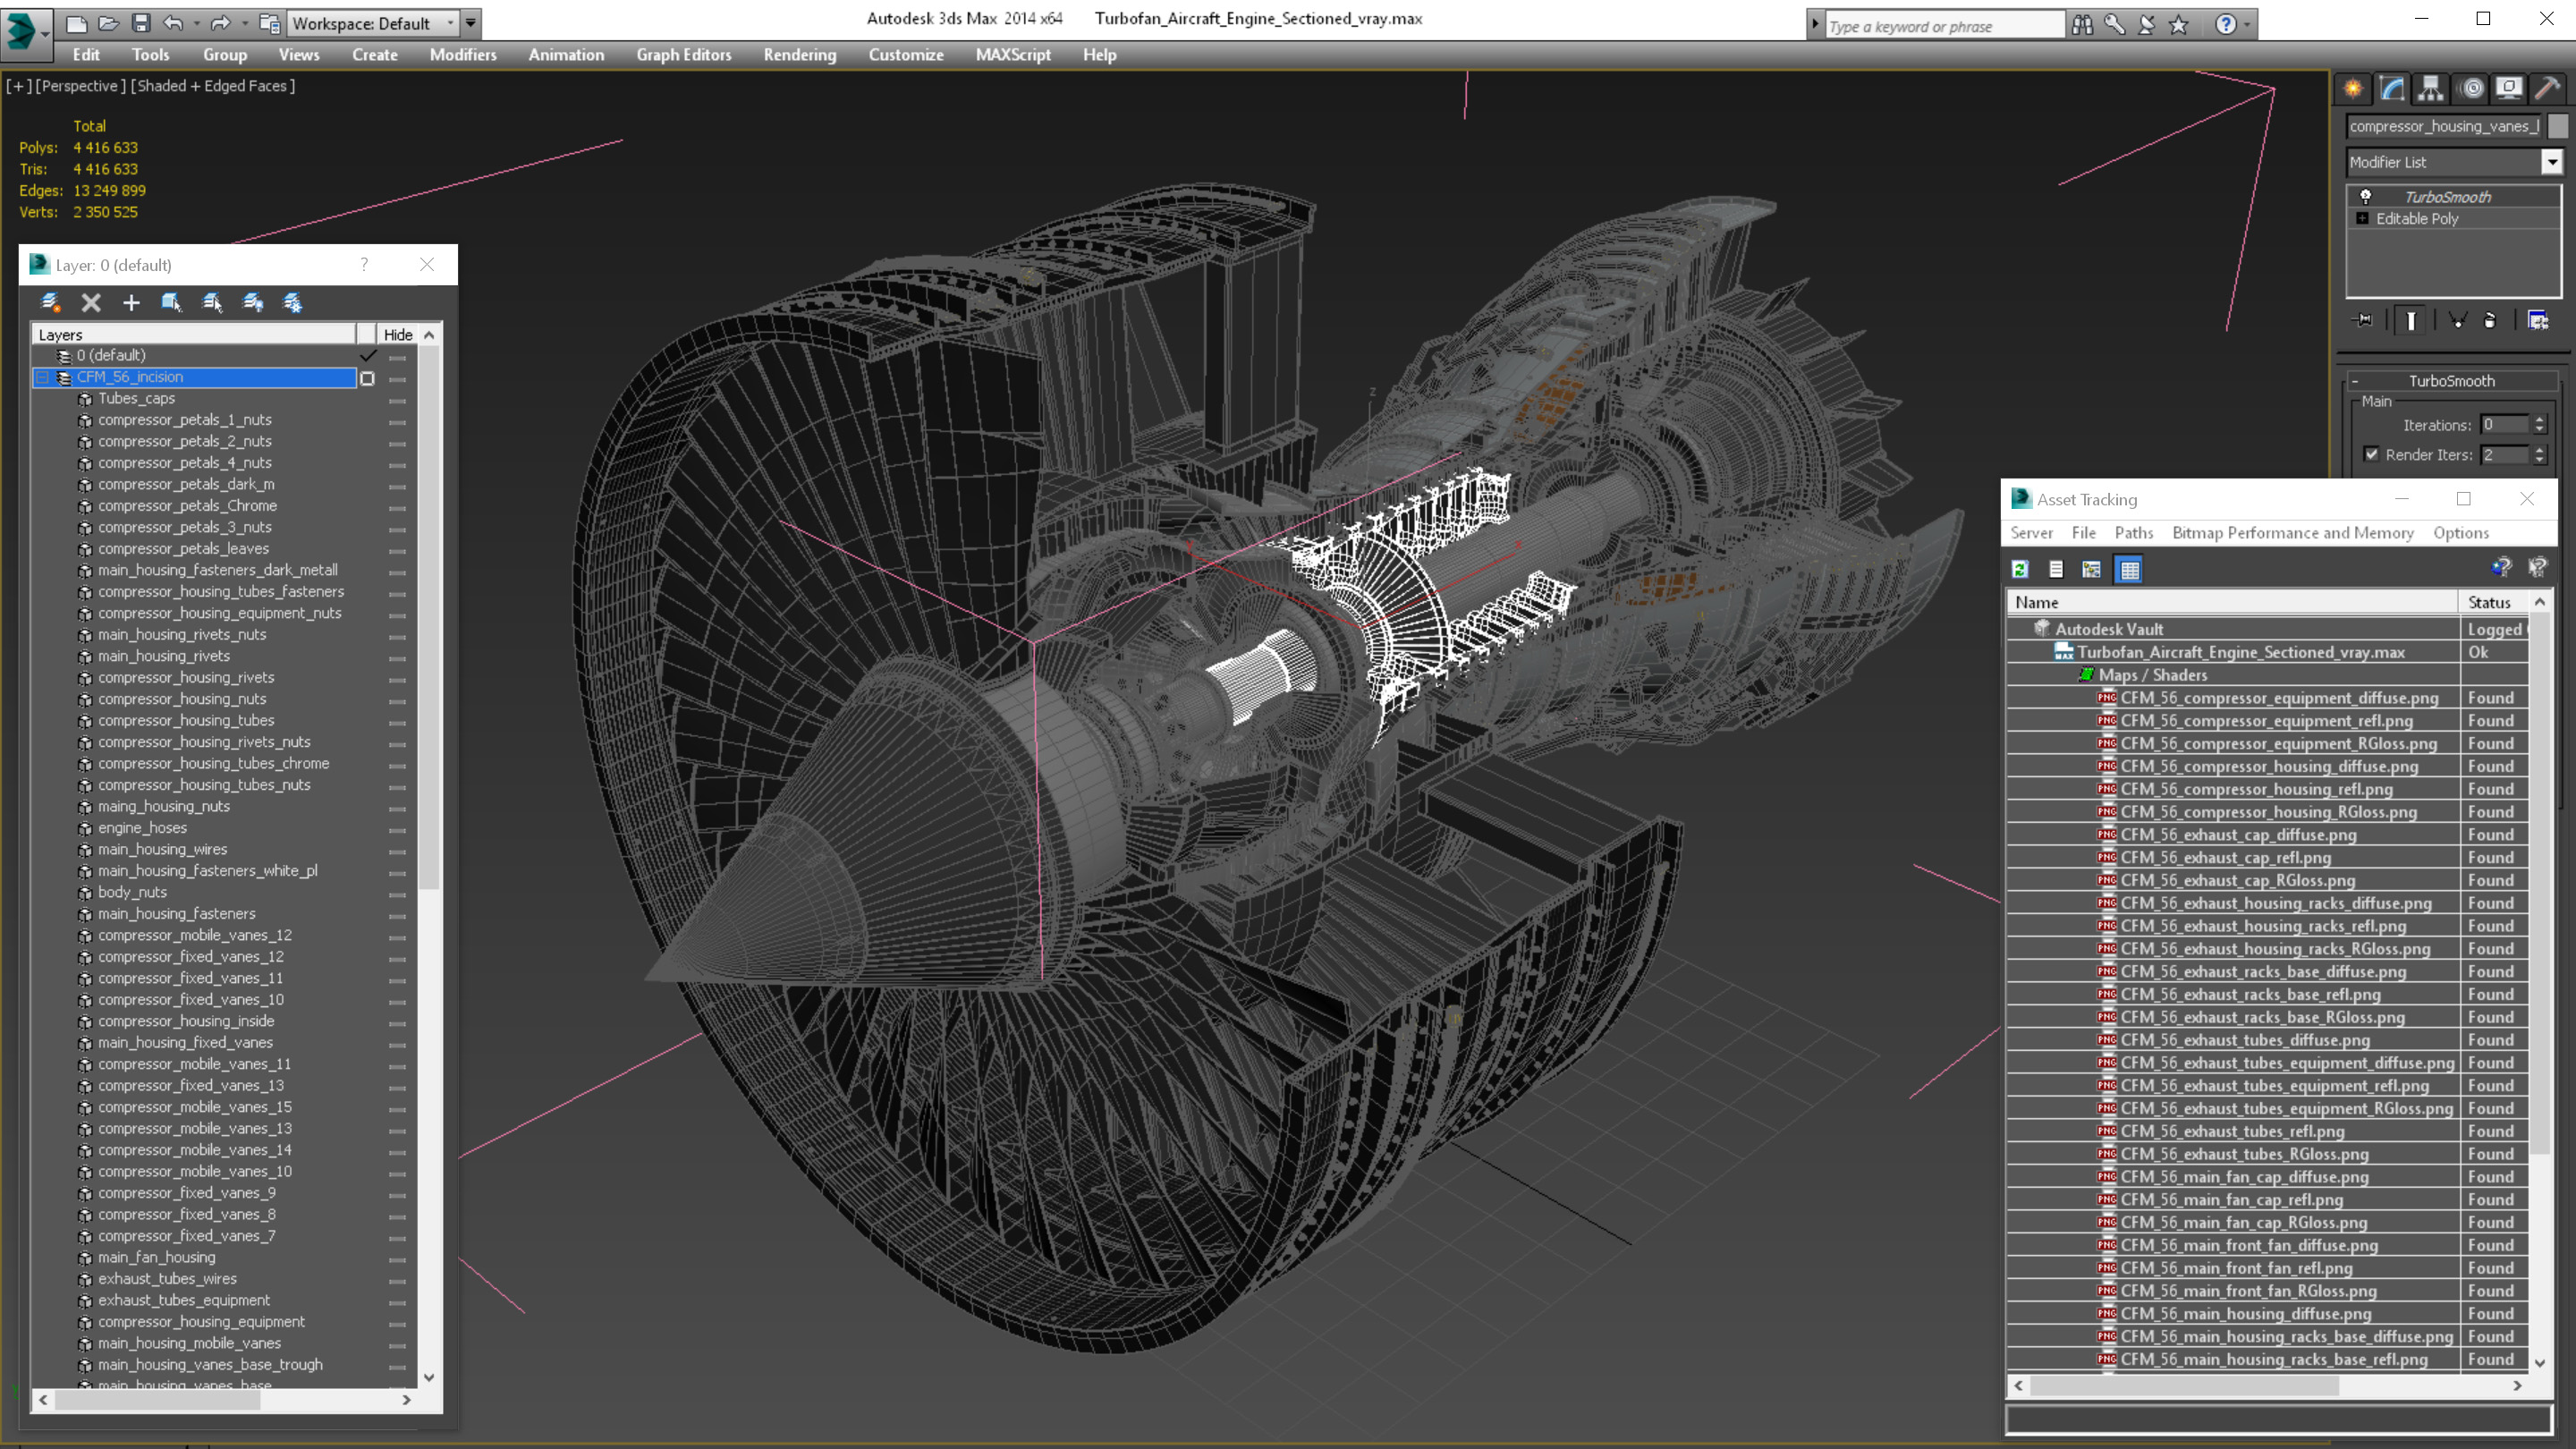Click the Project Folder icon beside the Workspace selector
Screen dimensions: 2576x1449
(x=269, y=23)
